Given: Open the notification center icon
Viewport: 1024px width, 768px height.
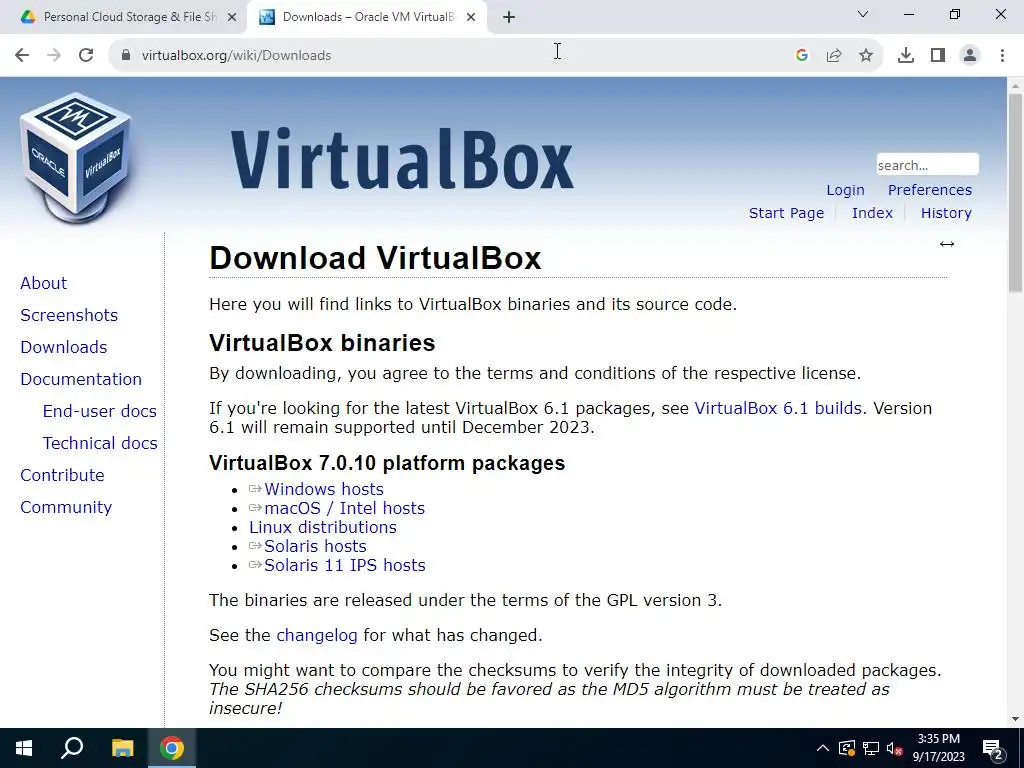Looking at the screenshot, I should tap(993, 748).
